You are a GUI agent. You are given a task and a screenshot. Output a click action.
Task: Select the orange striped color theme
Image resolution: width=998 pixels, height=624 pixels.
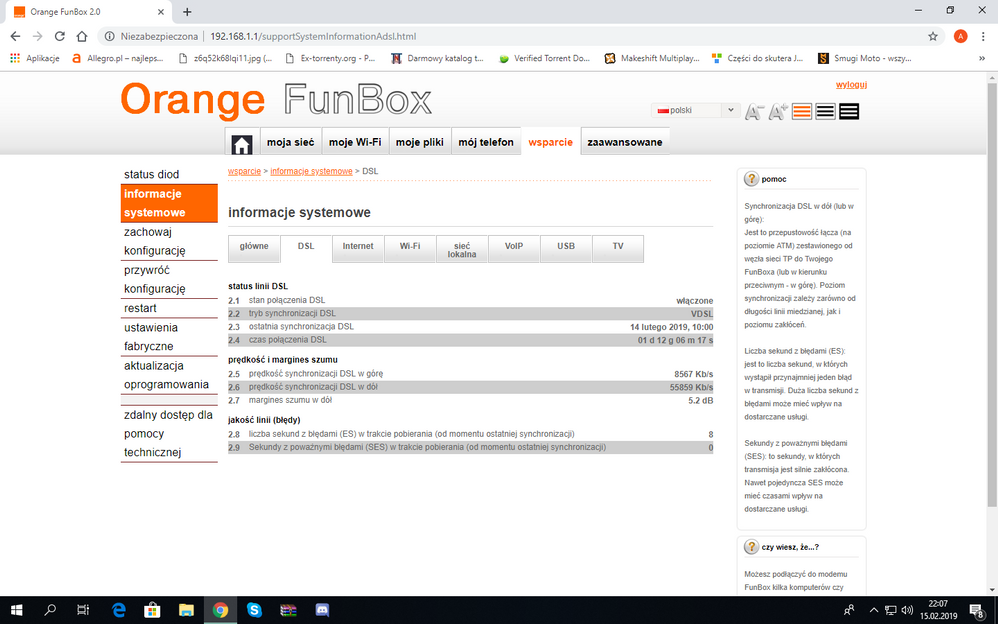(802, 111)
